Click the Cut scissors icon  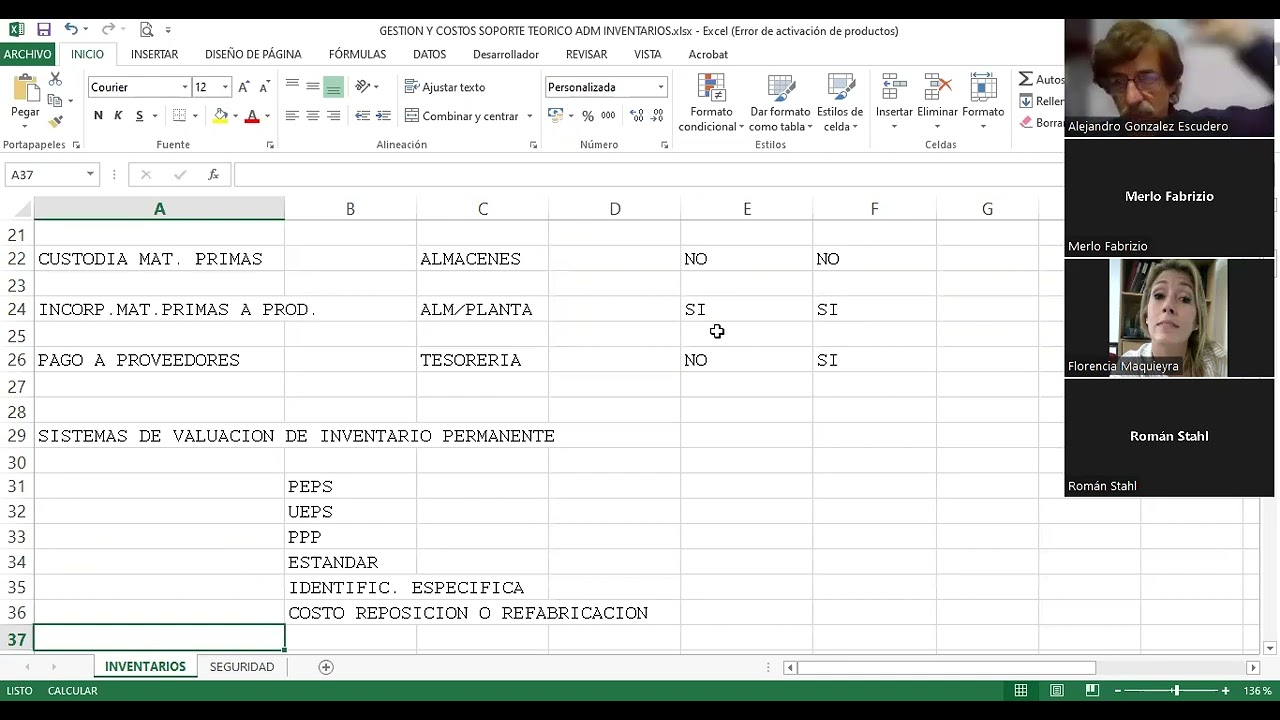[x=55, y=79]
